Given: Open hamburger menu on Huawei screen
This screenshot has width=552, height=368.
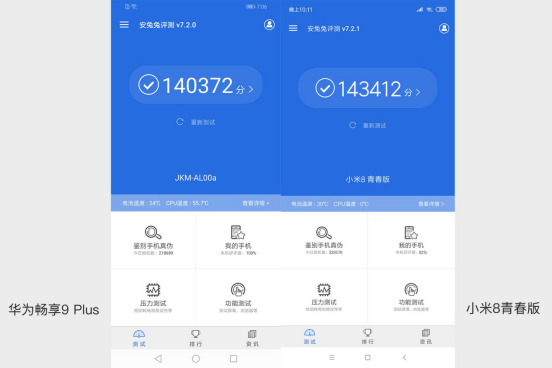Looking at the screenshot, I should click(124, 25).
